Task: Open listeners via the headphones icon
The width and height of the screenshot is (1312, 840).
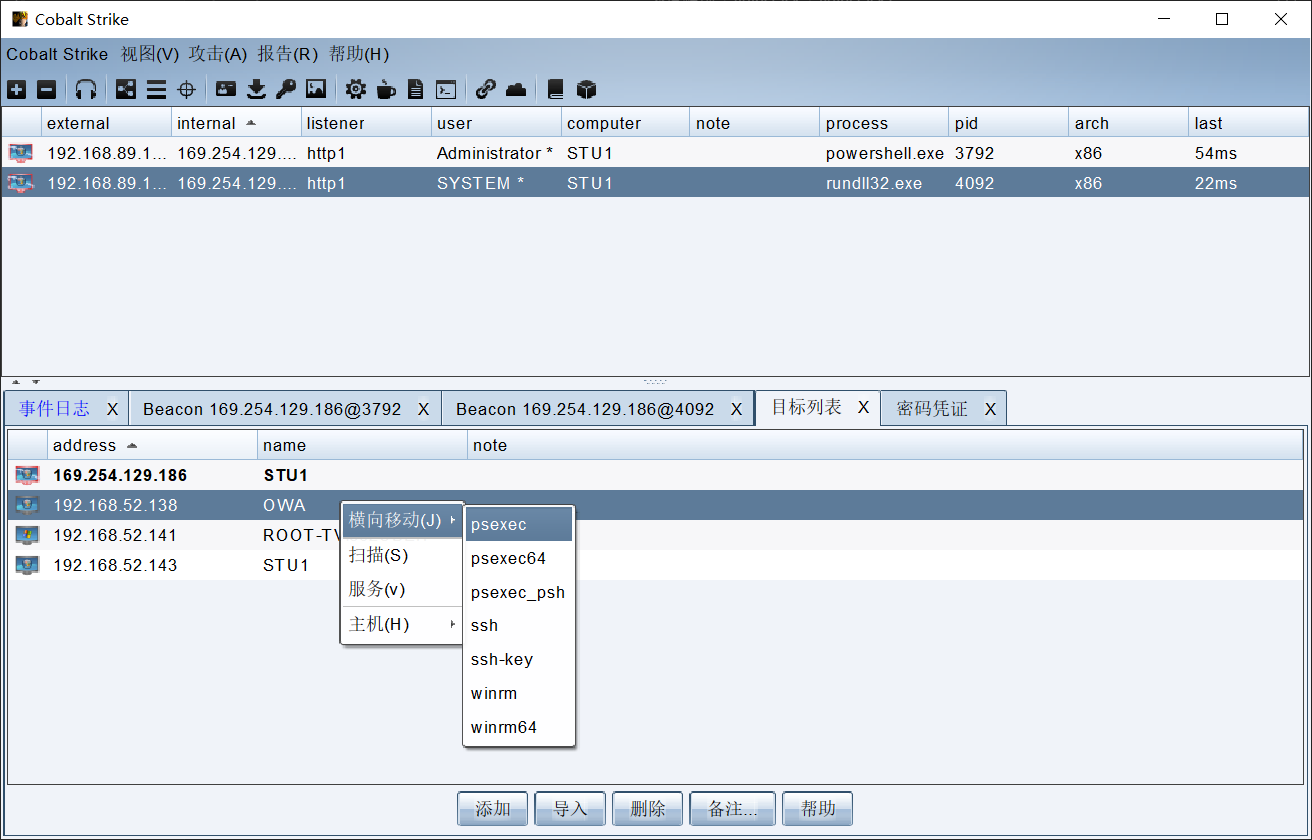Action: (86, 90)
